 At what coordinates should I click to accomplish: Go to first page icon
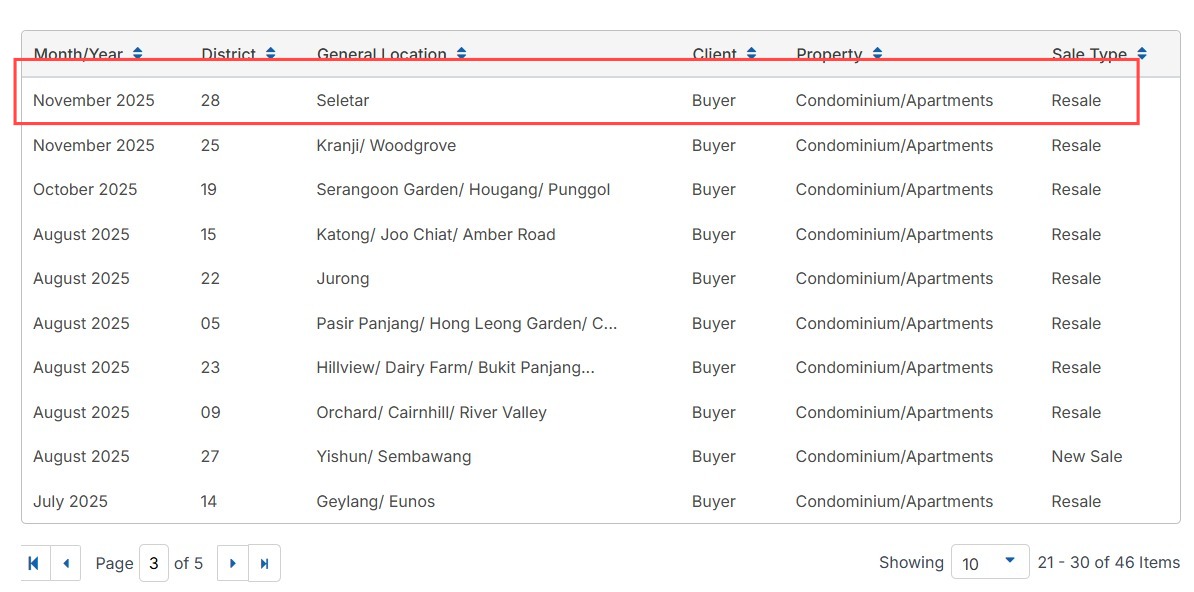(x=34, y=563)
